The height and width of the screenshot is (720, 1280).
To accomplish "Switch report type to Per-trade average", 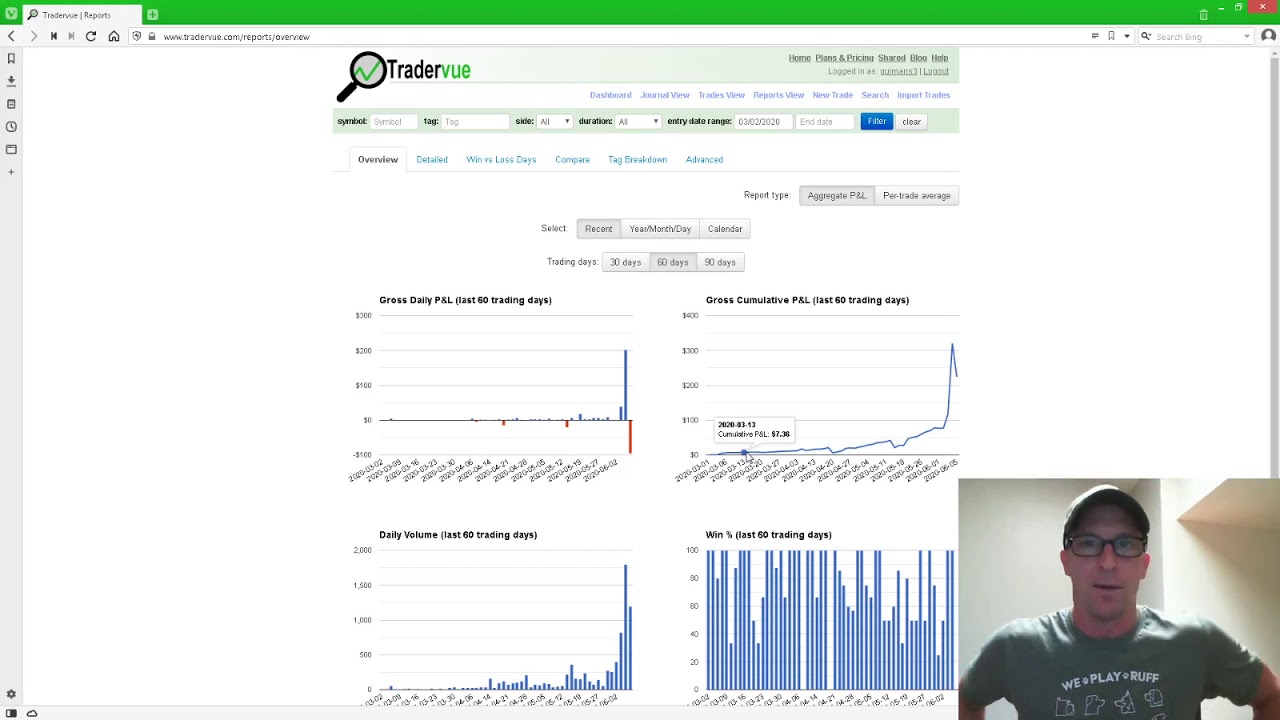I will [917, 196].
